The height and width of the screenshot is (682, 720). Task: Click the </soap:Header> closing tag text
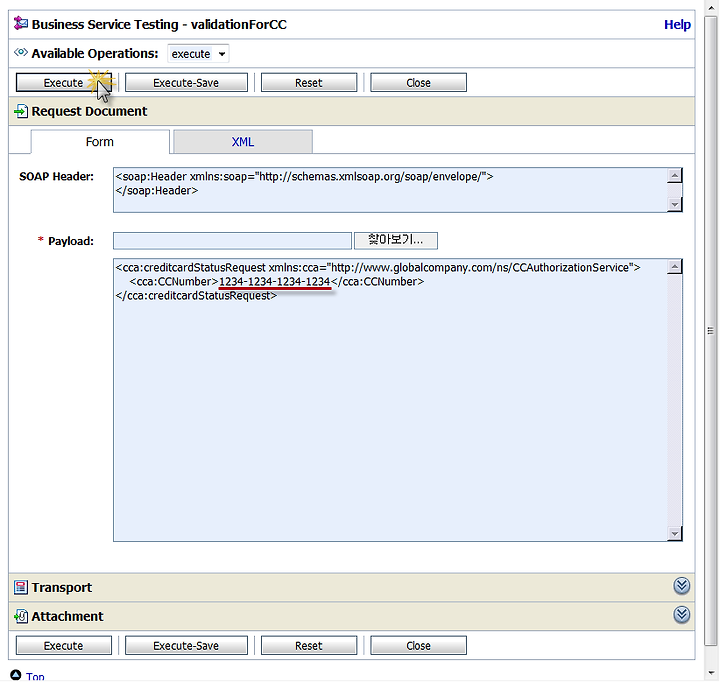tap(157, 191)
